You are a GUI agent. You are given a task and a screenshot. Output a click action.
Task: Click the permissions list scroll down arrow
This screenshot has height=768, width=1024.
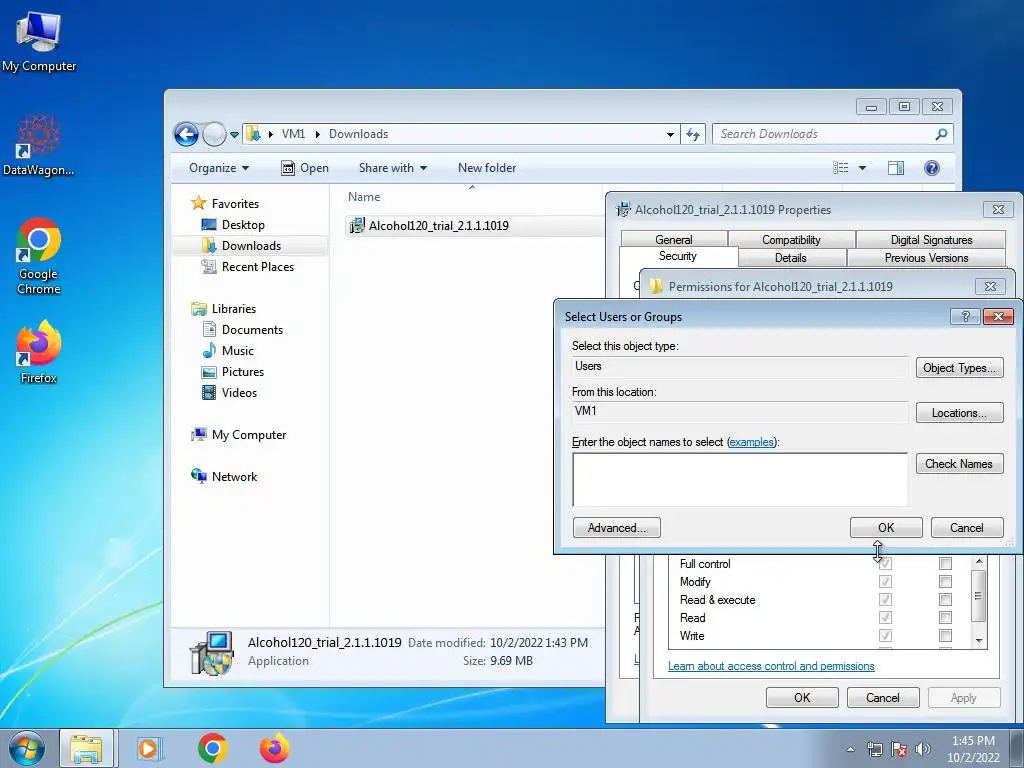(x=979, y=640)
